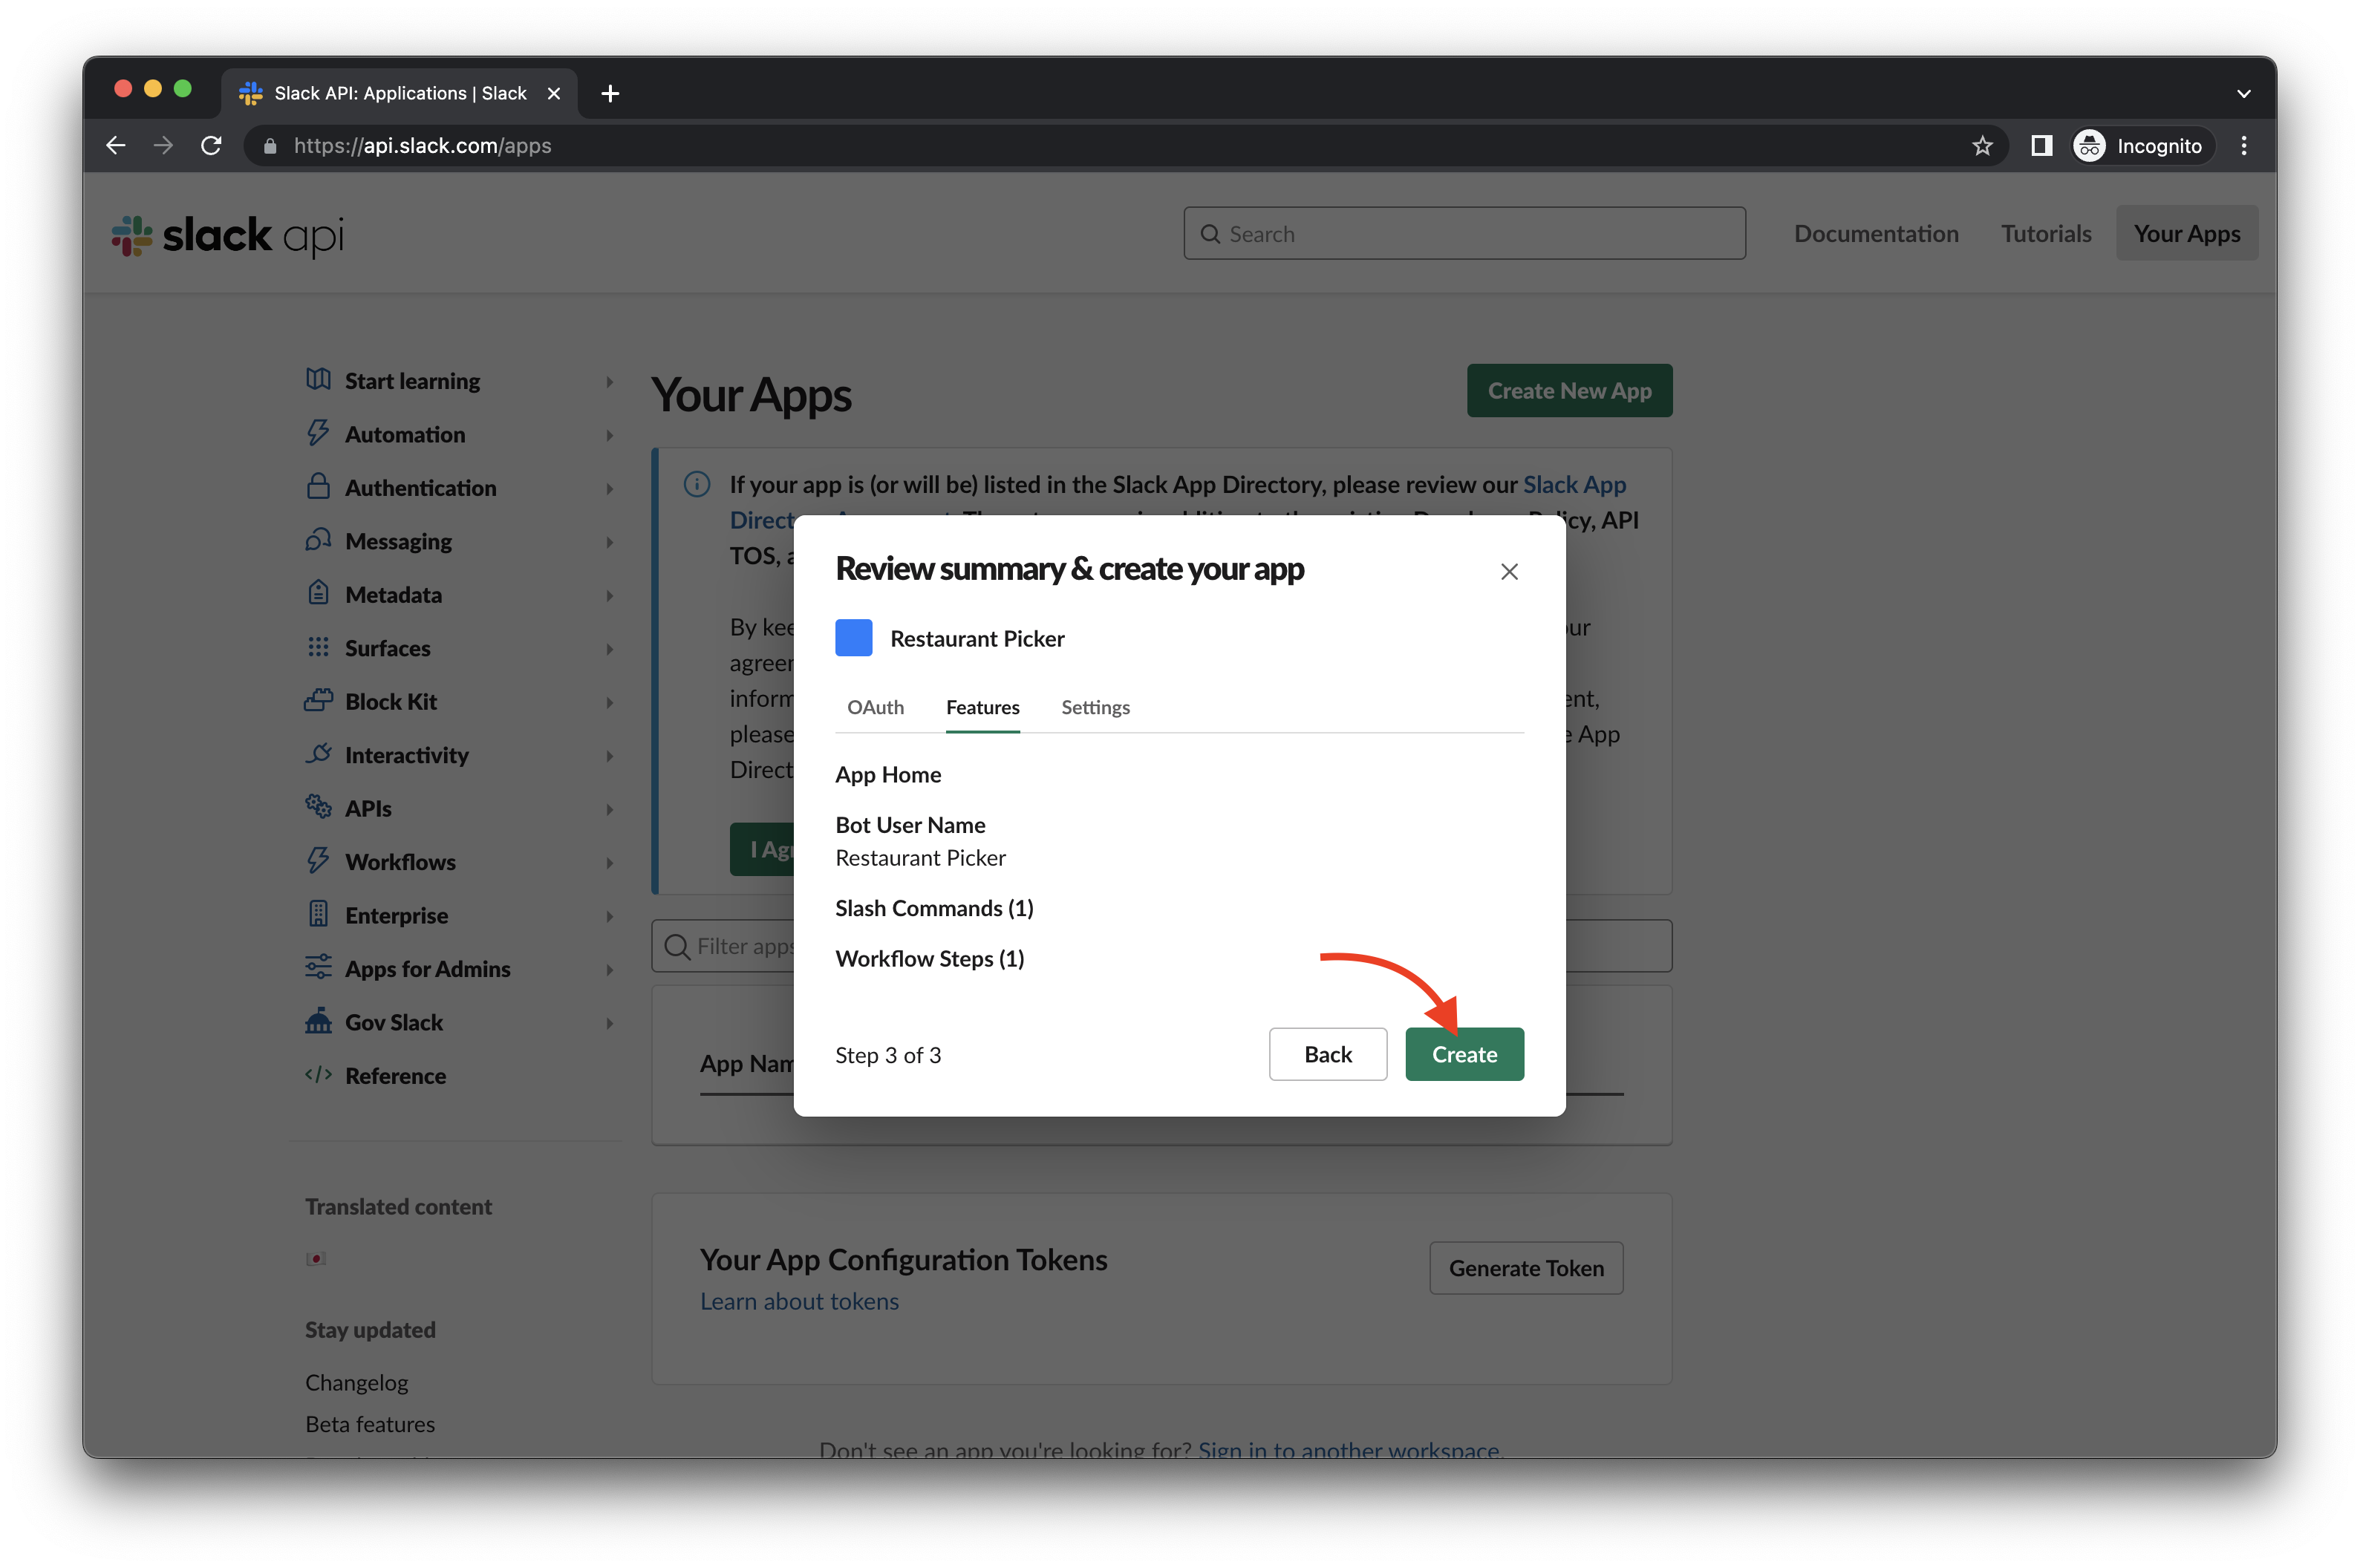
Task: Open the Documentation nav link
Action: [x=1875, y=234]
